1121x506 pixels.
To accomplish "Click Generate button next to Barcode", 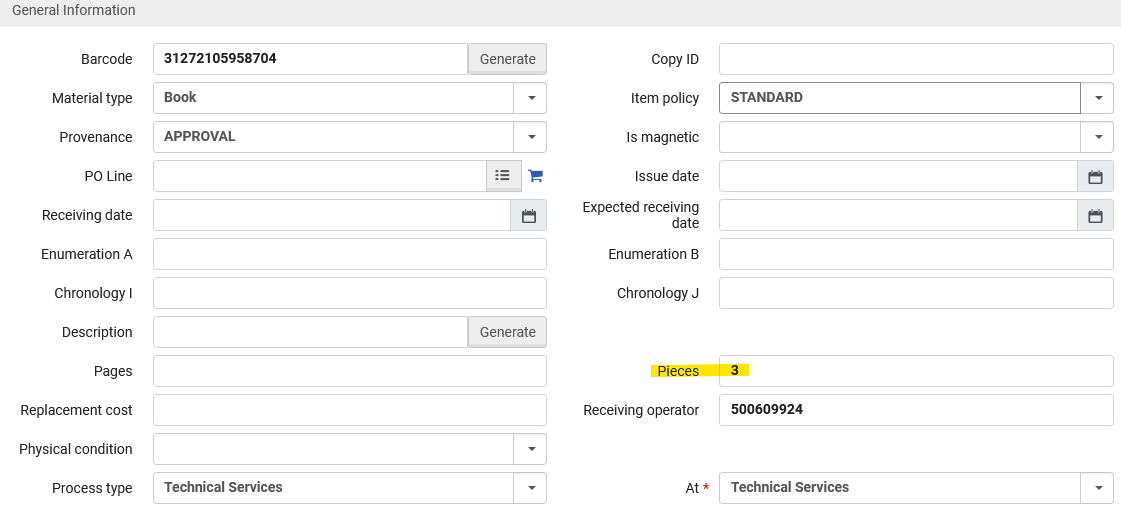I will coord(507,59).
